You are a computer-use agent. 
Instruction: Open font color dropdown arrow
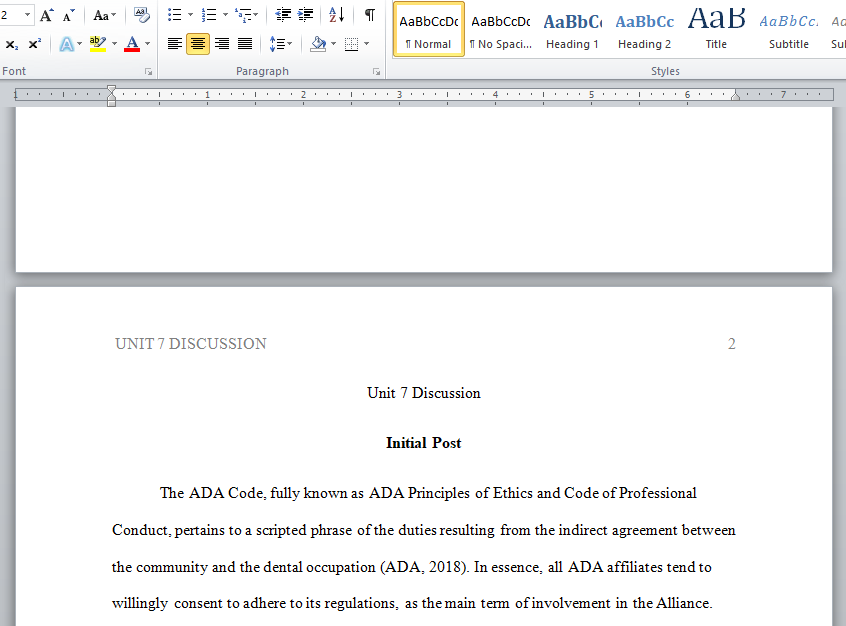pyautogui.click(x=147, y=44)
